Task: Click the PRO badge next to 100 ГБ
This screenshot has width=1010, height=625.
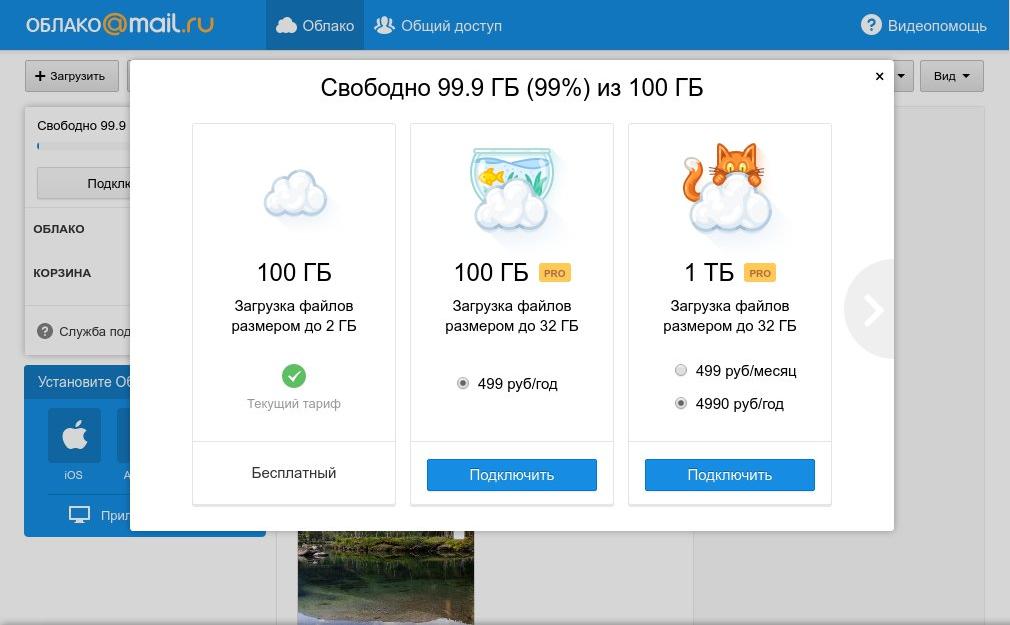Action: pos(555,273)
